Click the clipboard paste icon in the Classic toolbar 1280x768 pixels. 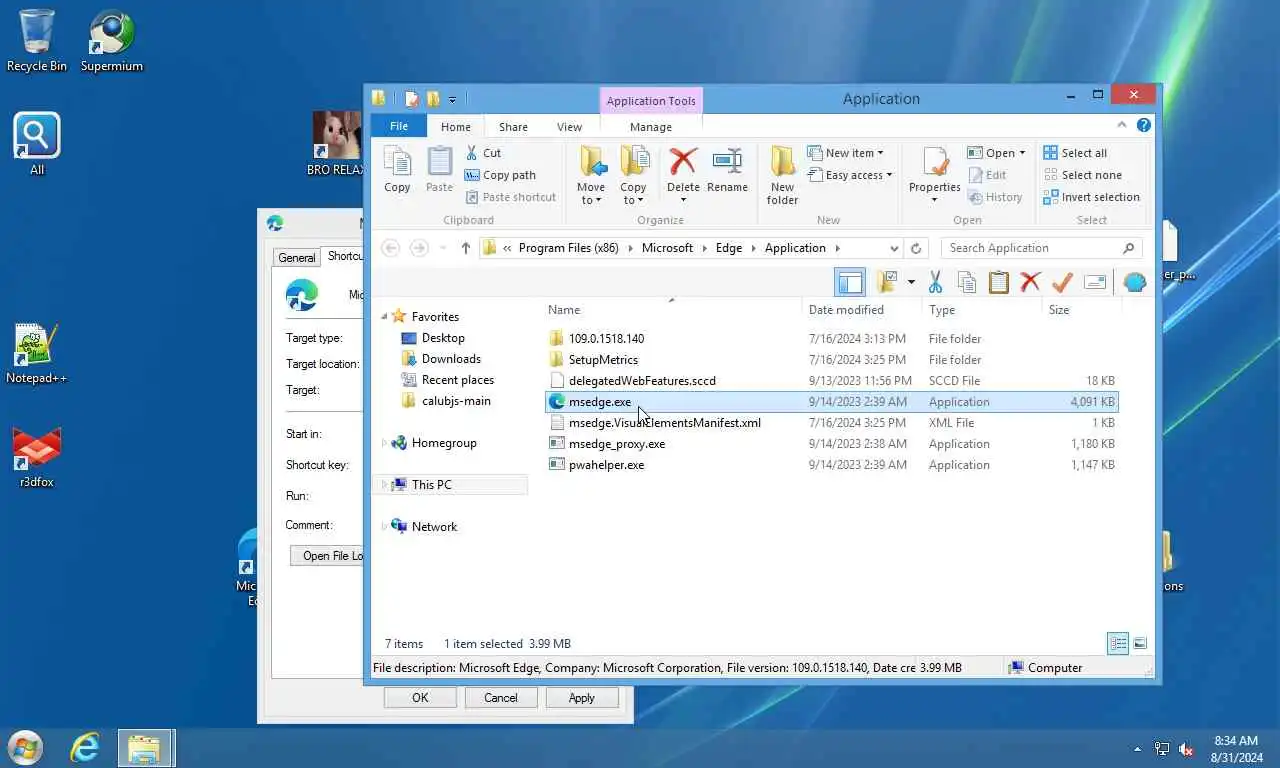pos(998,282)
